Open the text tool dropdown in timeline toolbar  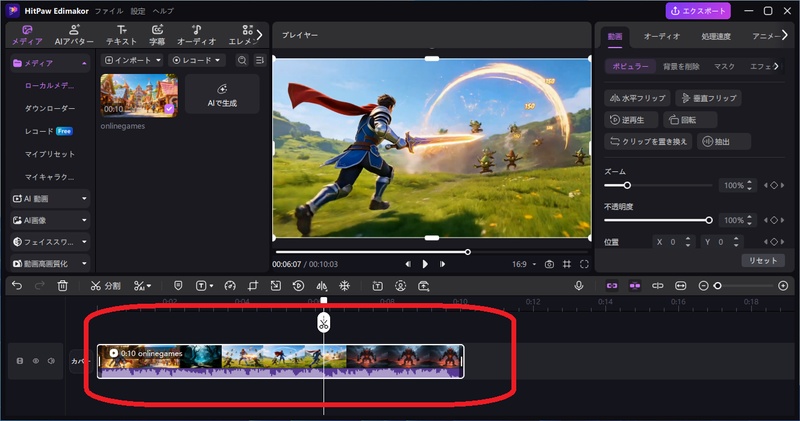(x=205, y=286)
